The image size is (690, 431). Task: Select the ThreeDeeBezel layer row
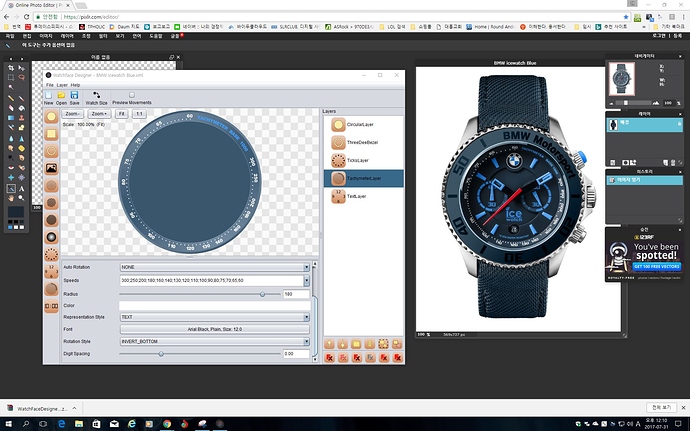coord(363,143)
